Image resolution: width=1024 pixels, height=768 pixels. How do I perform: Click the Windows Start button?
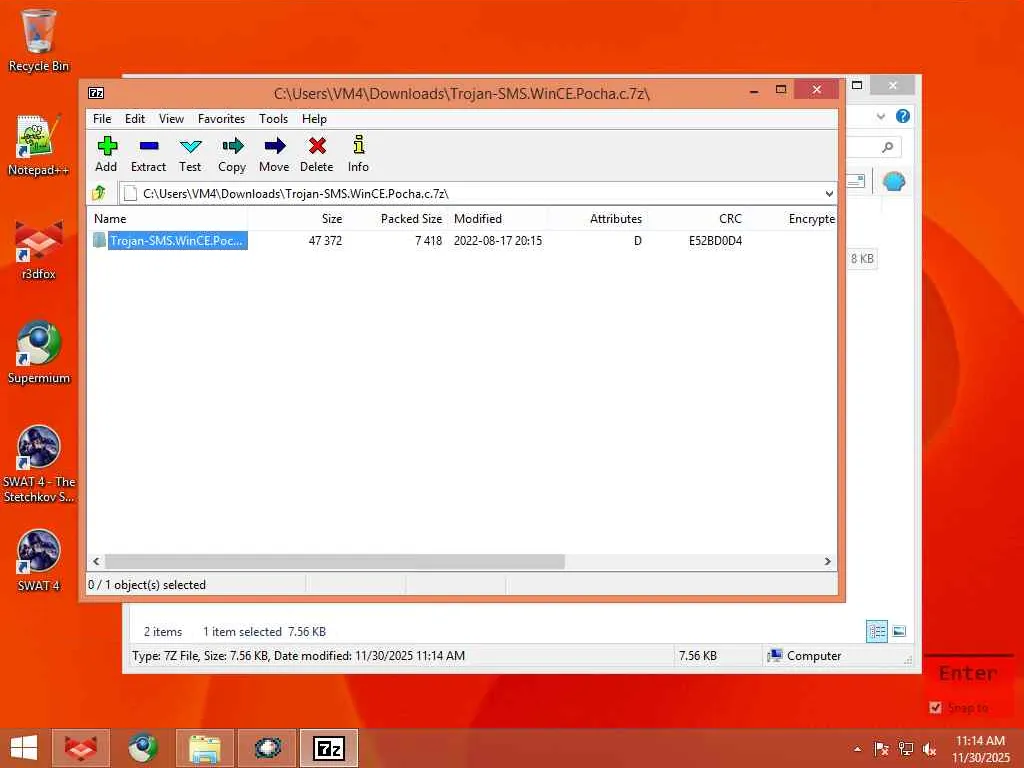(24, 748)
